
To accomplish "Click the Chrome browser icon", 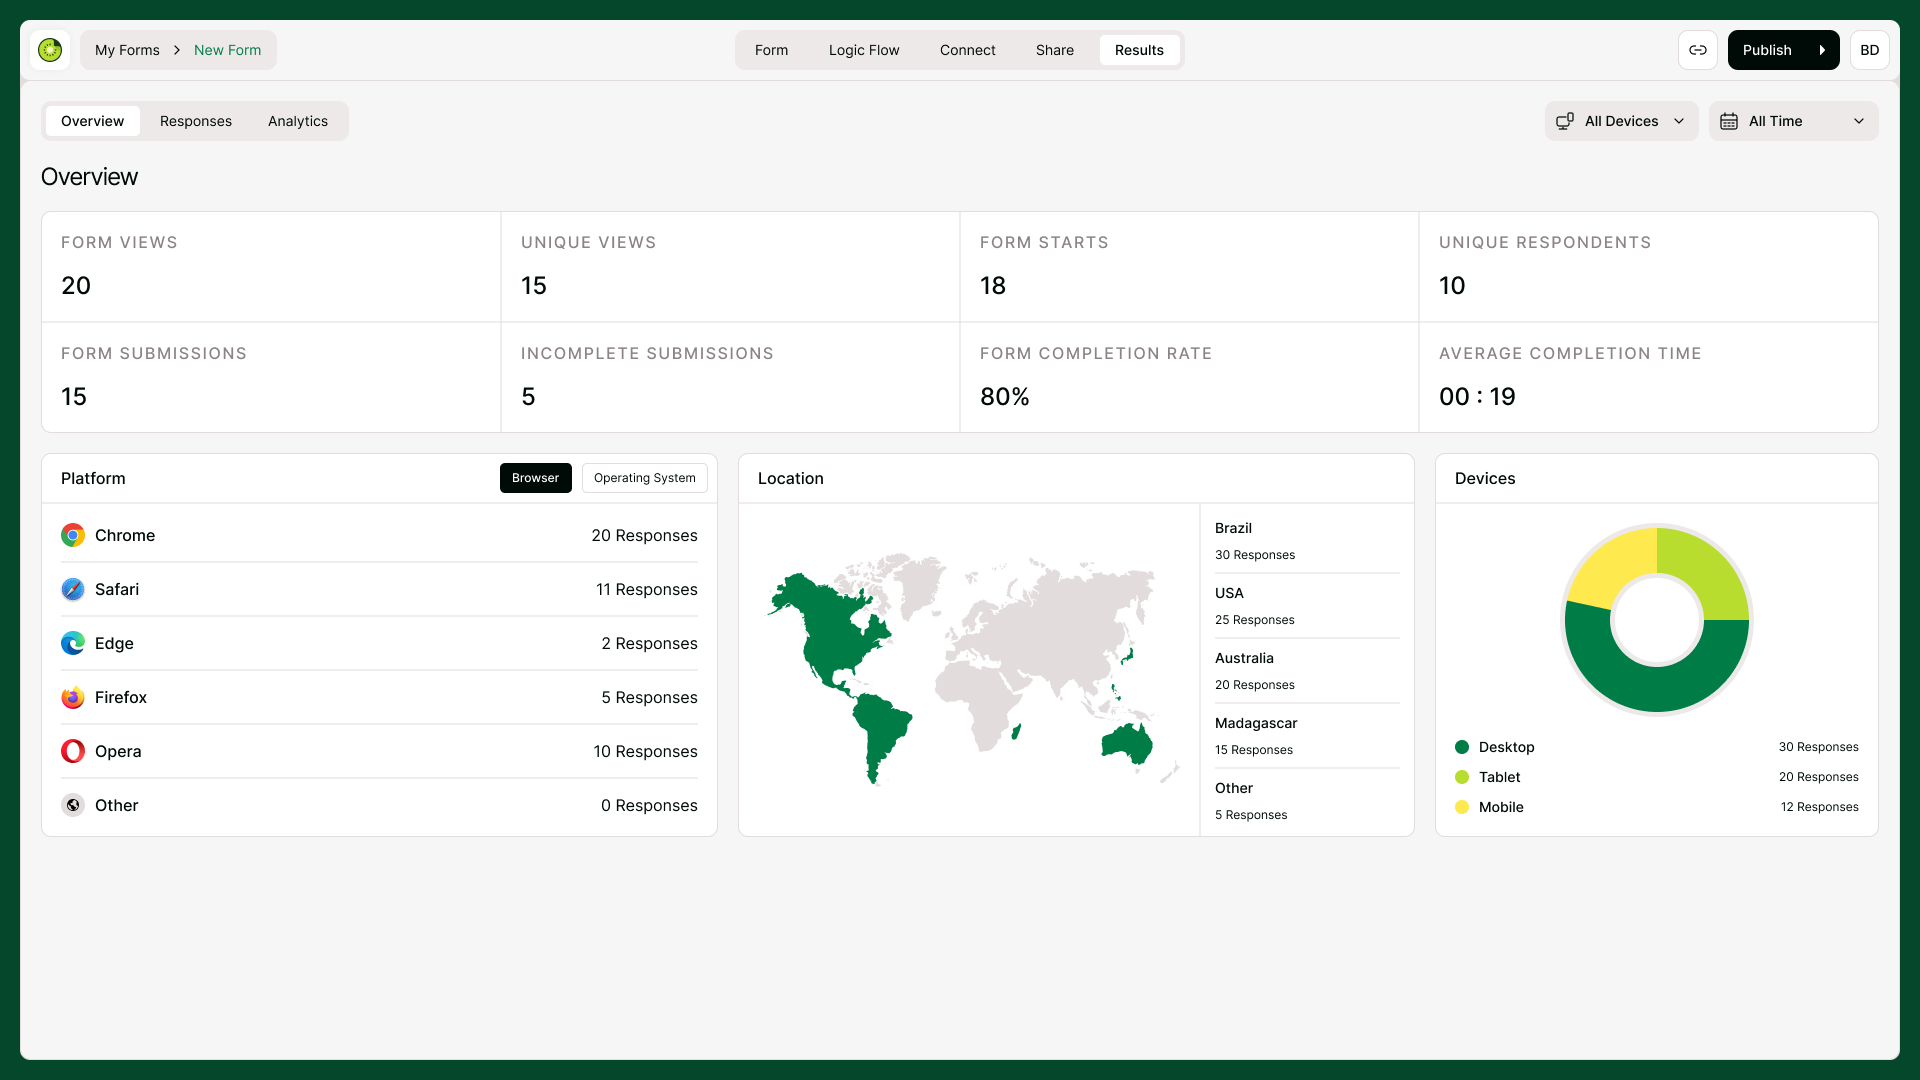I will coord(73,535).
